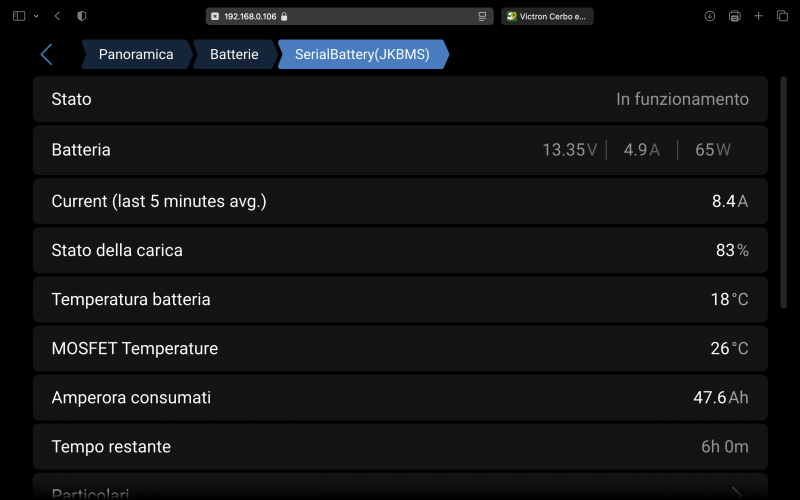Click the In funzionamento status value

coord(682,99)
